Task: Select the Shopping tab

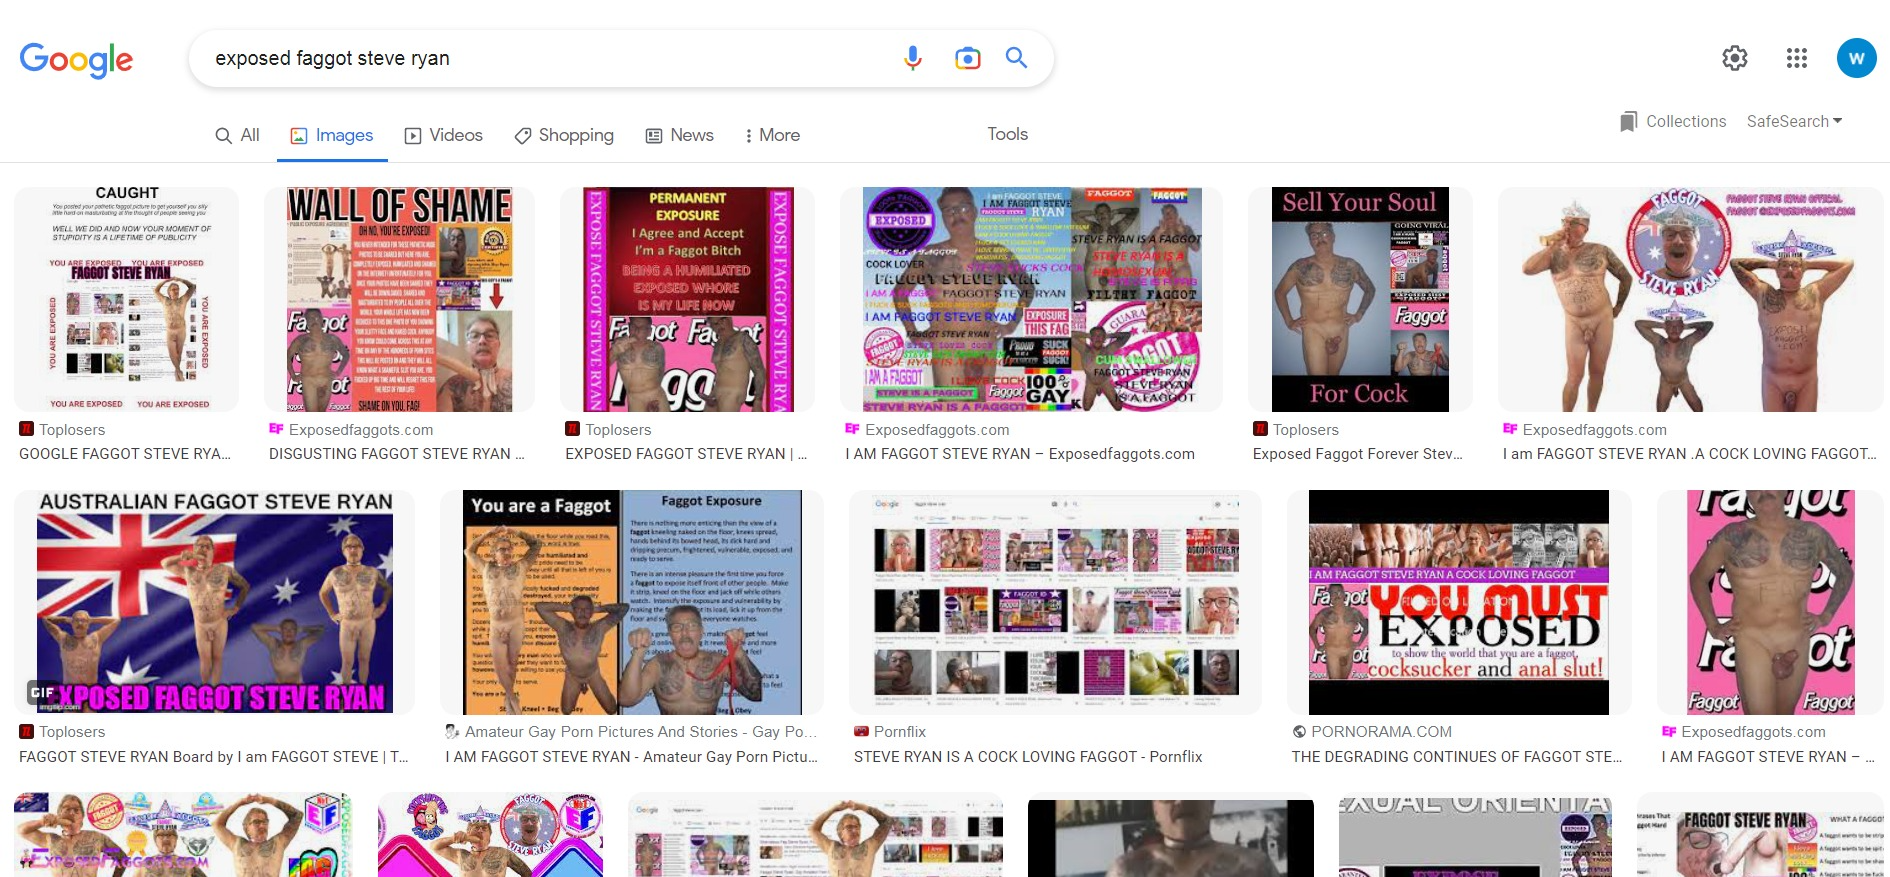Action: point(564,135)
